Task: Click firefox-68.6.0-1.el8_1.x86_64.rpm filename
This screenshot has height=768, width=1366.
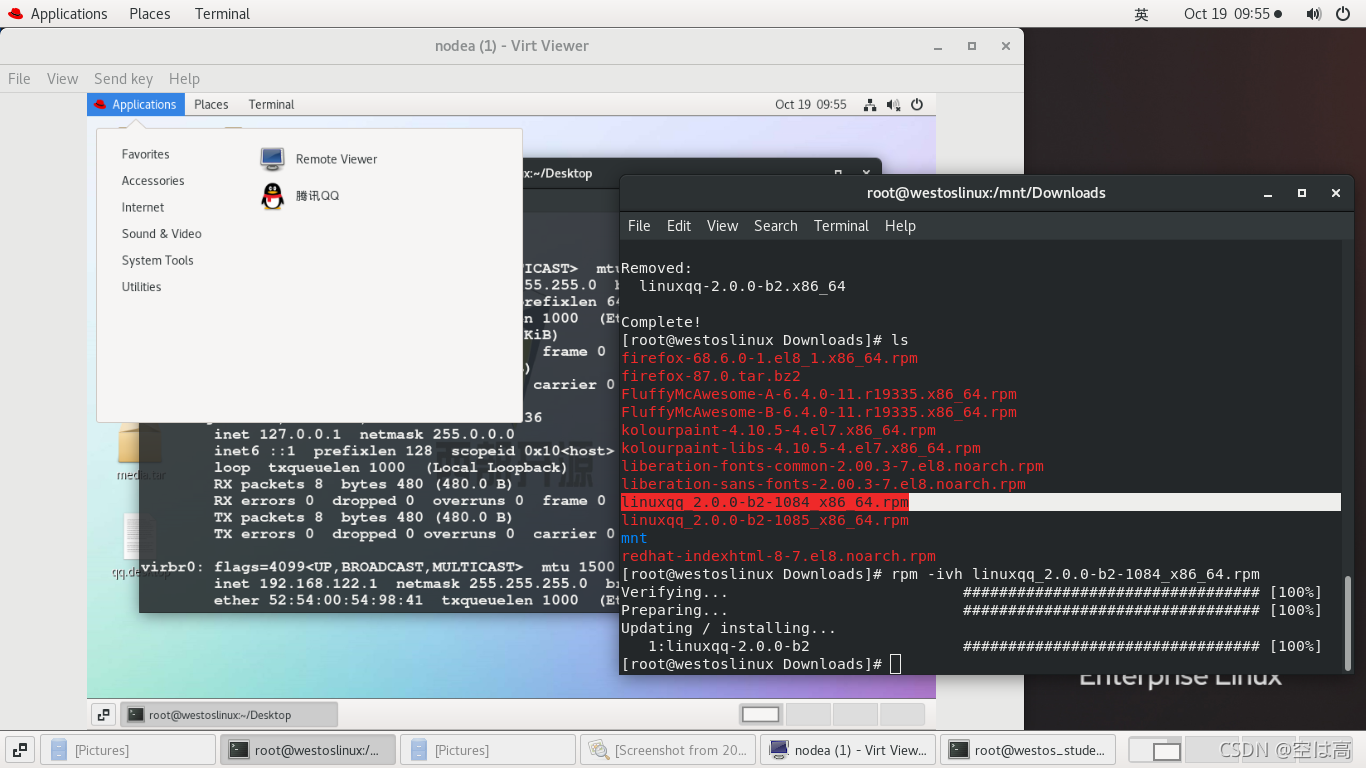Action: coord(769,358)
